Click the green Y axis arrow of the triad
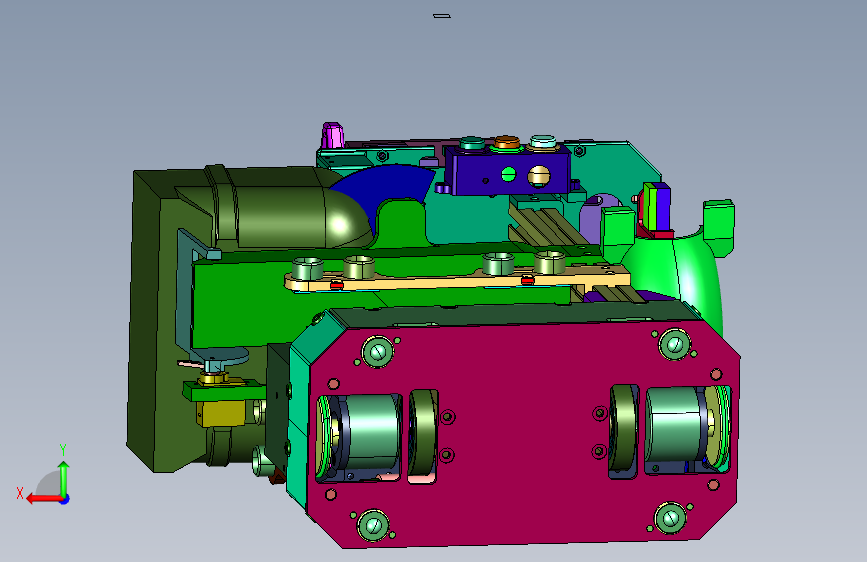The image size is (867, 562). coord(64,478)
